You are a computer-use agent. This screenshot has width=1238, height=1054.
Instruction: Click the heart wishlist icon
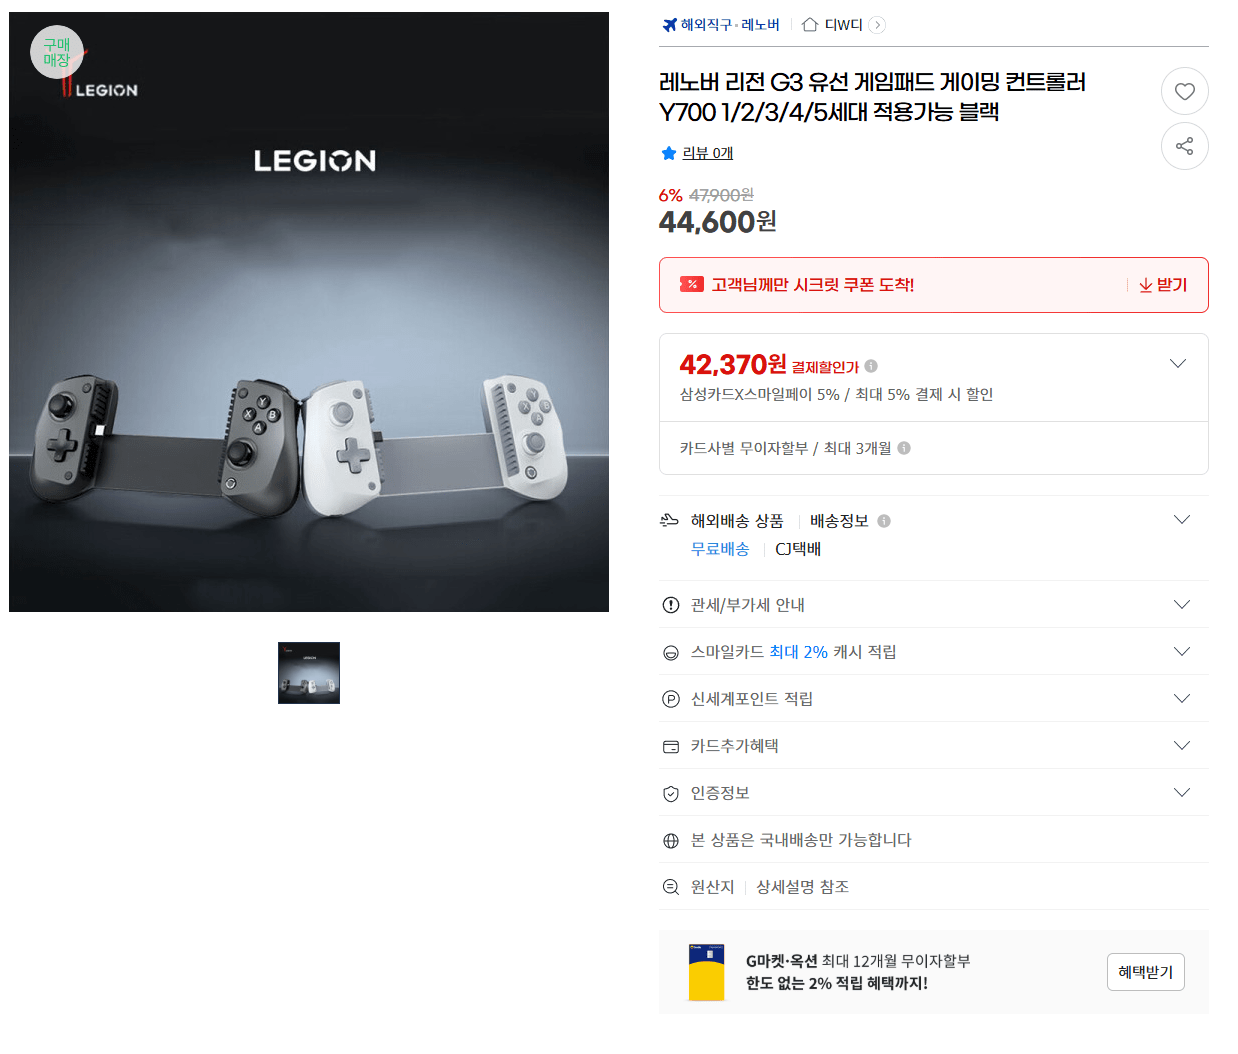(x=1184, y=91)
